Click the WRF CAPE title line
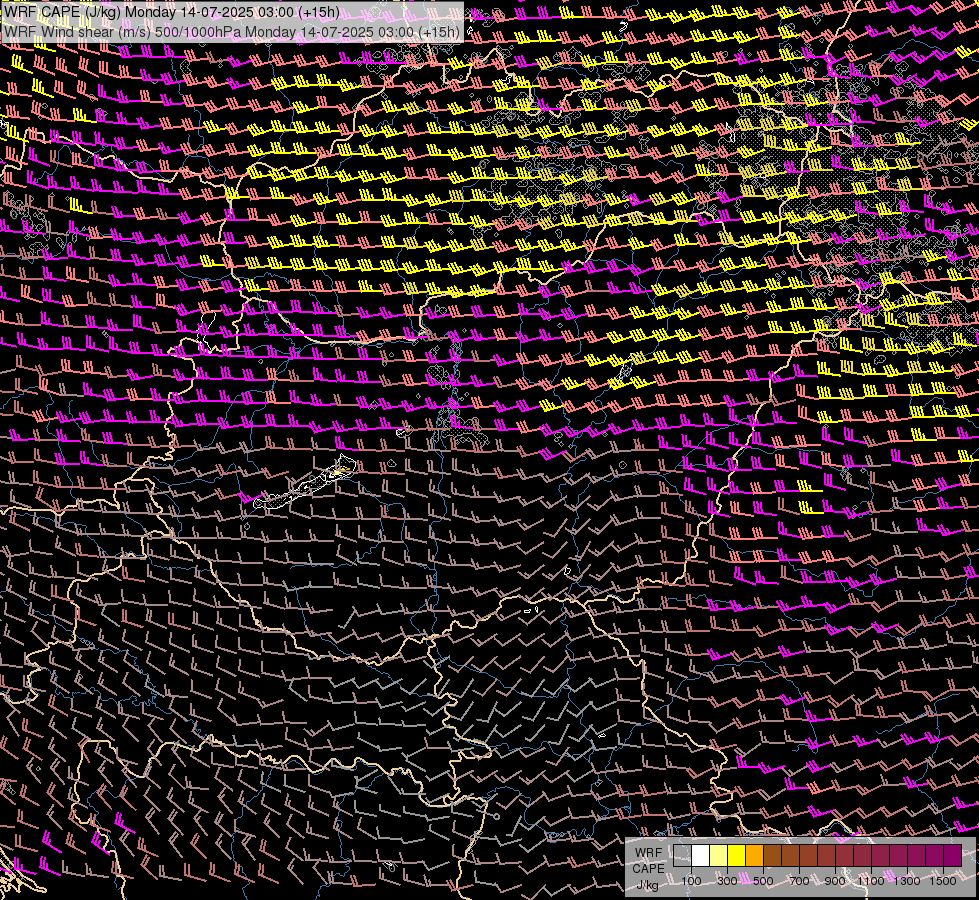979x900 pixels. click(x=172, y=12)
